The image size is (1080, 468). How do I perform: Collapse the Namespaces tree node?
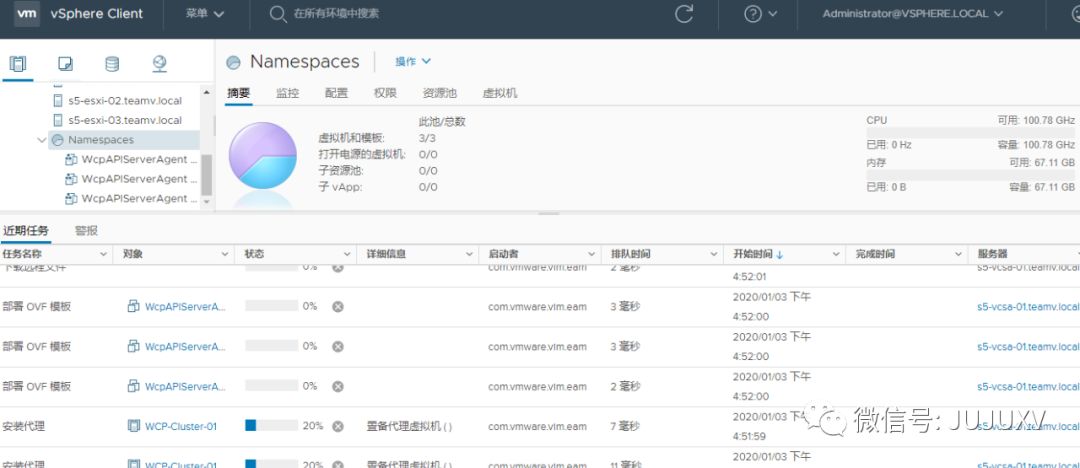42,140
